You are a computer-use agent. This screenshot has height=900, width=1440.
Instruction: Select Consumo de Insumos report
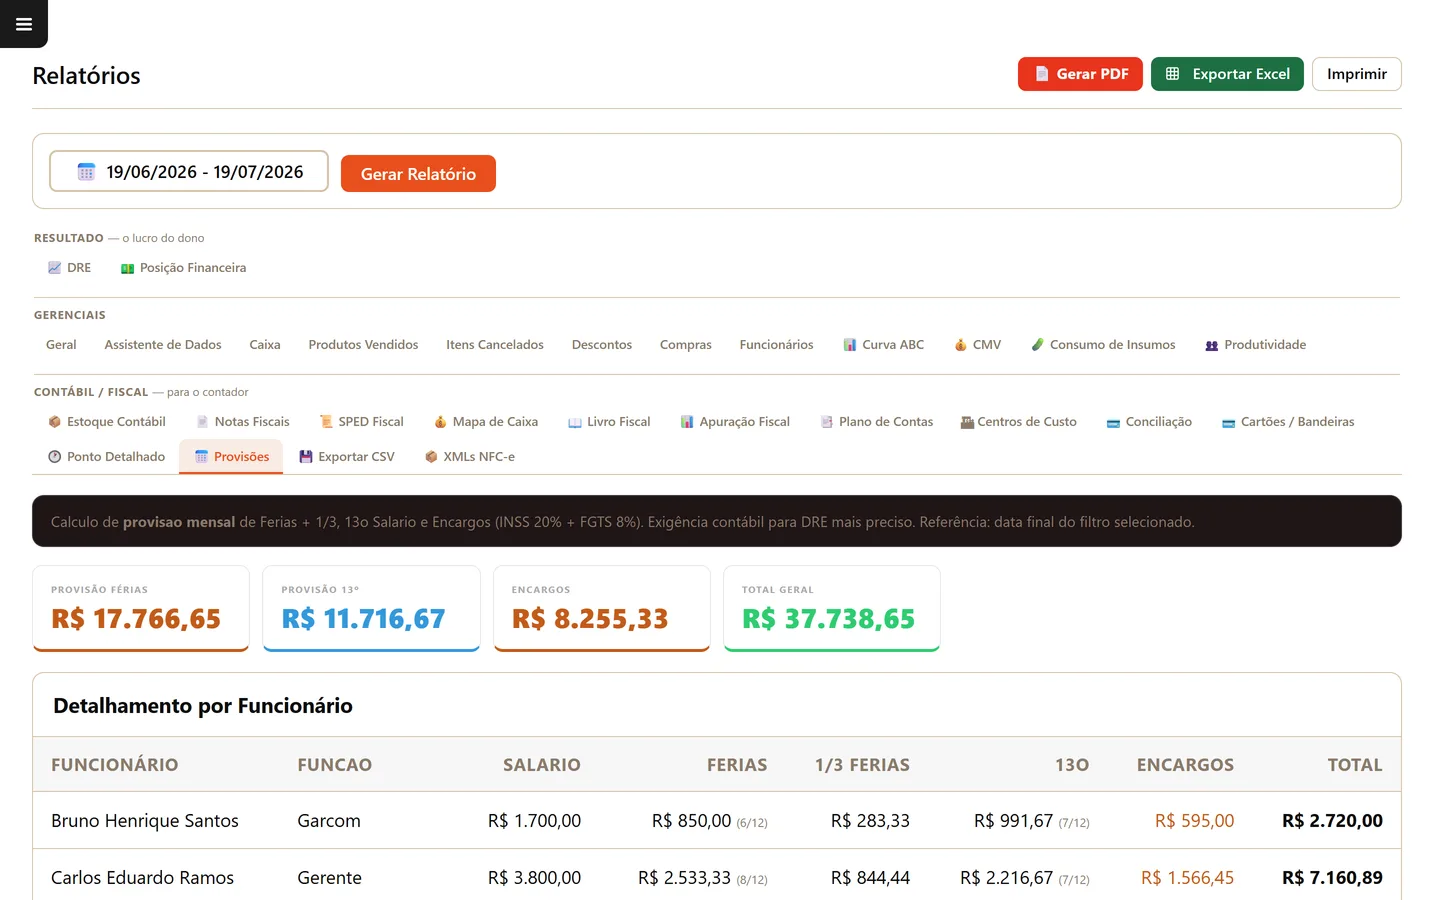click(1103, 345)
